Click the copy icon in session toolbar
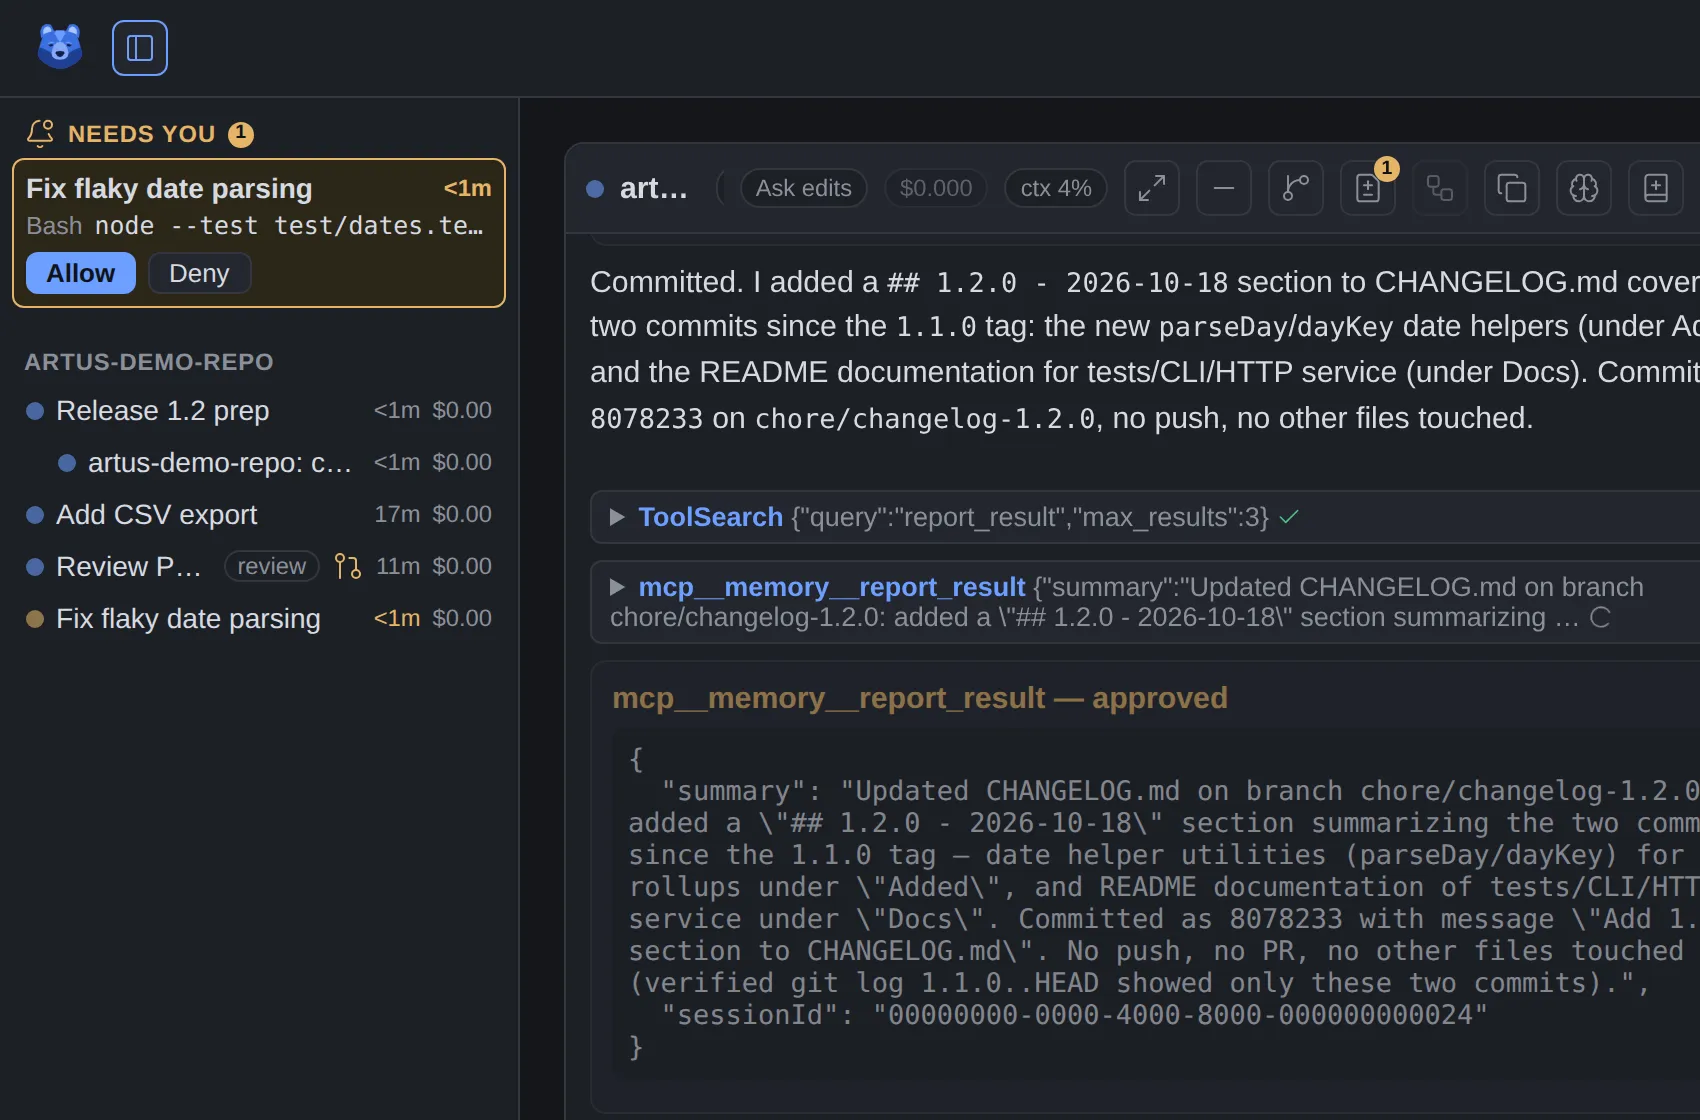The width and height of the screenshot is (1700, 1120). [x=1512, y=188]
